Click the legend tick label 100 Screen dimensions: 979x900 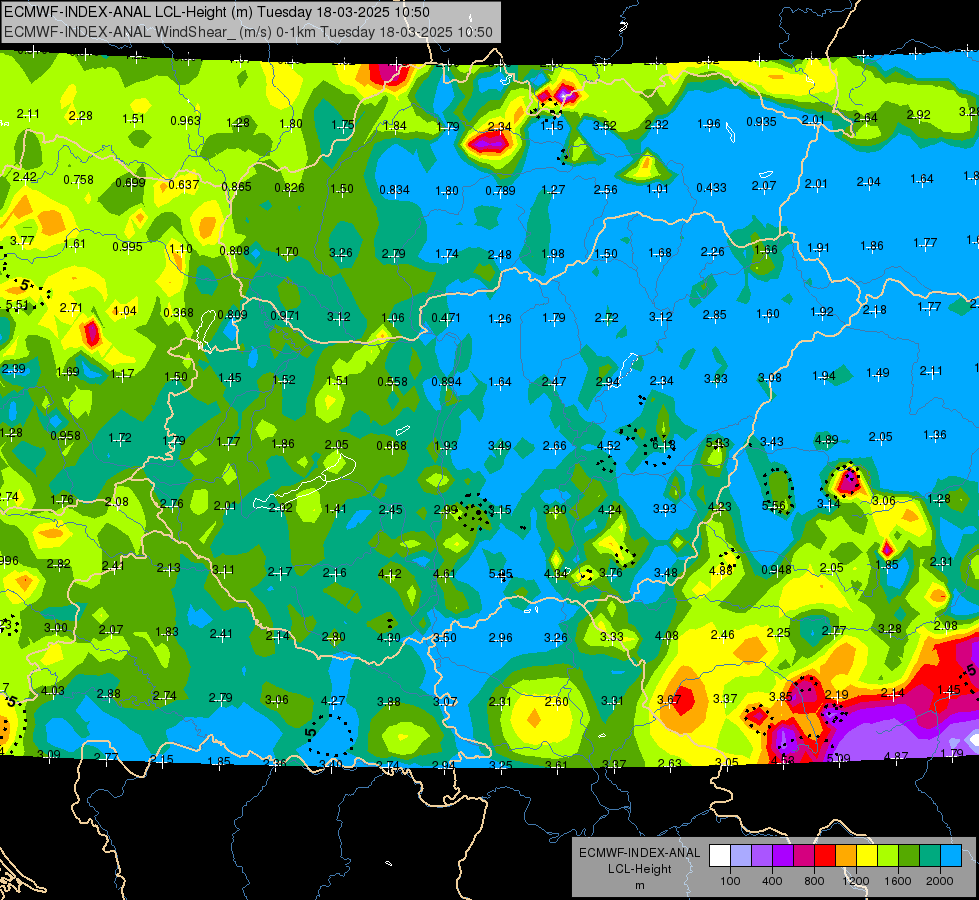(x=730, y=881)
